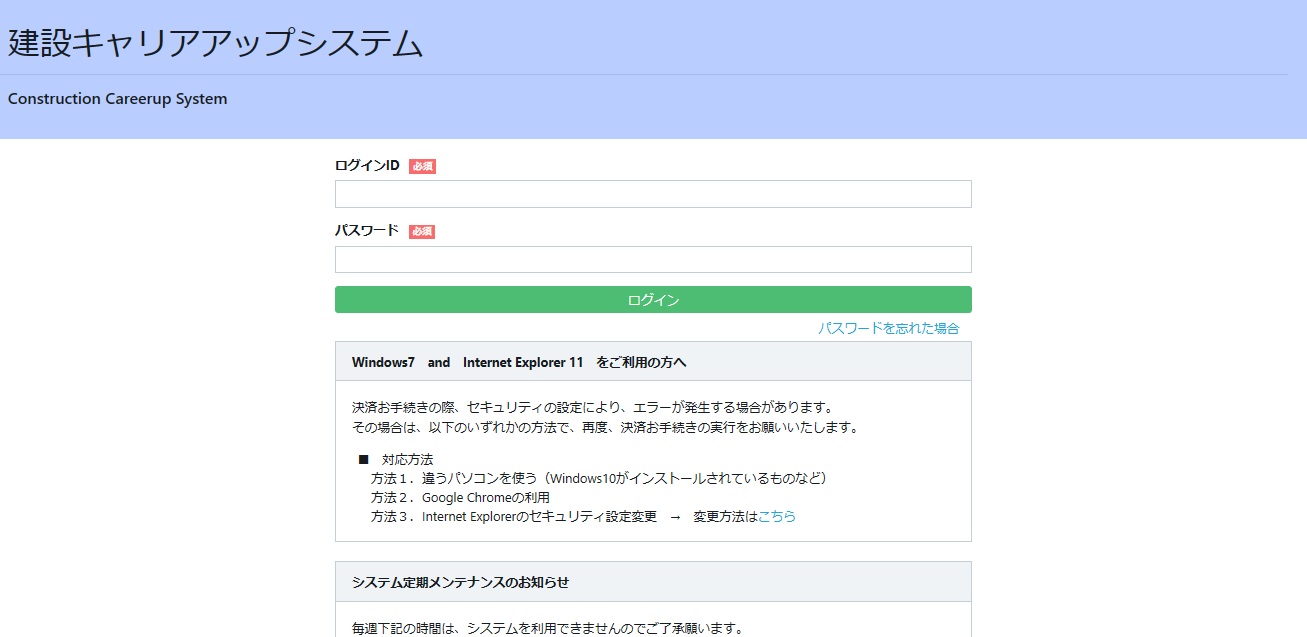The image size is (1307, 637).
Task: Click the パスワード field label
Action: pos(367,231)
